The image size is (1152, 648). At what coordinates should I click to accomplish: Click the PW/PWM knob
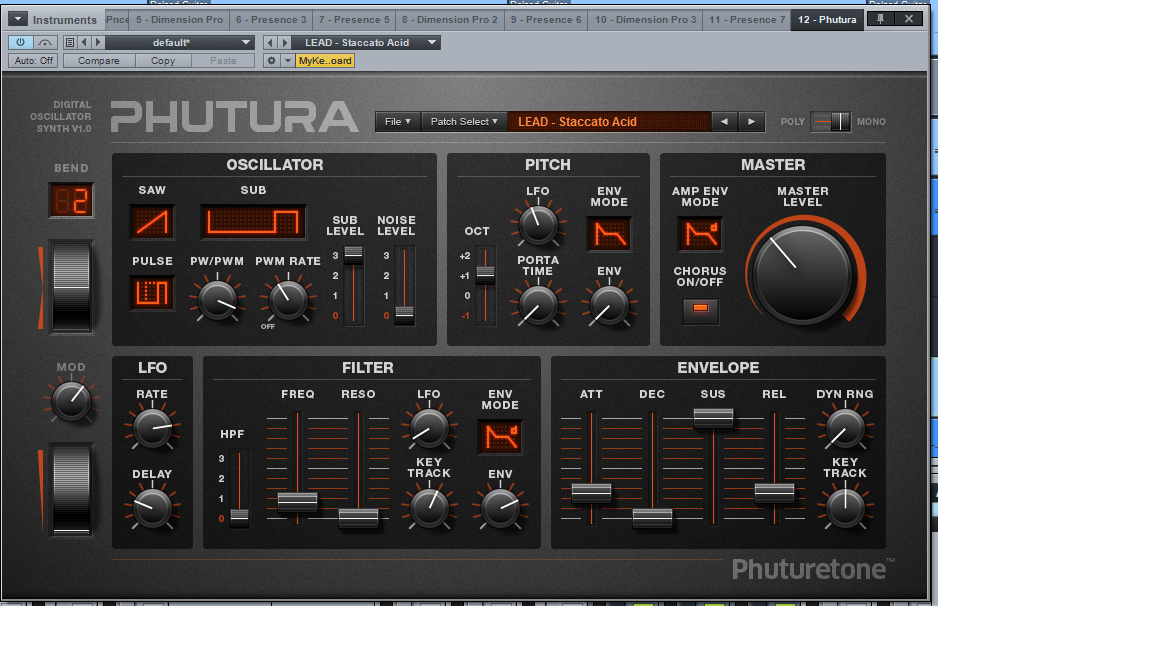pos(217,299)
